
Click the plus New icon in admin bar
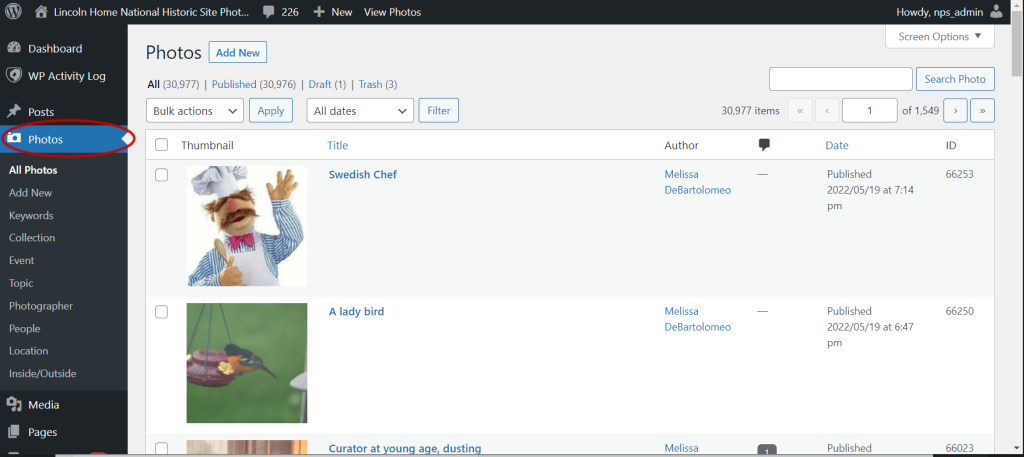(319, 12)
